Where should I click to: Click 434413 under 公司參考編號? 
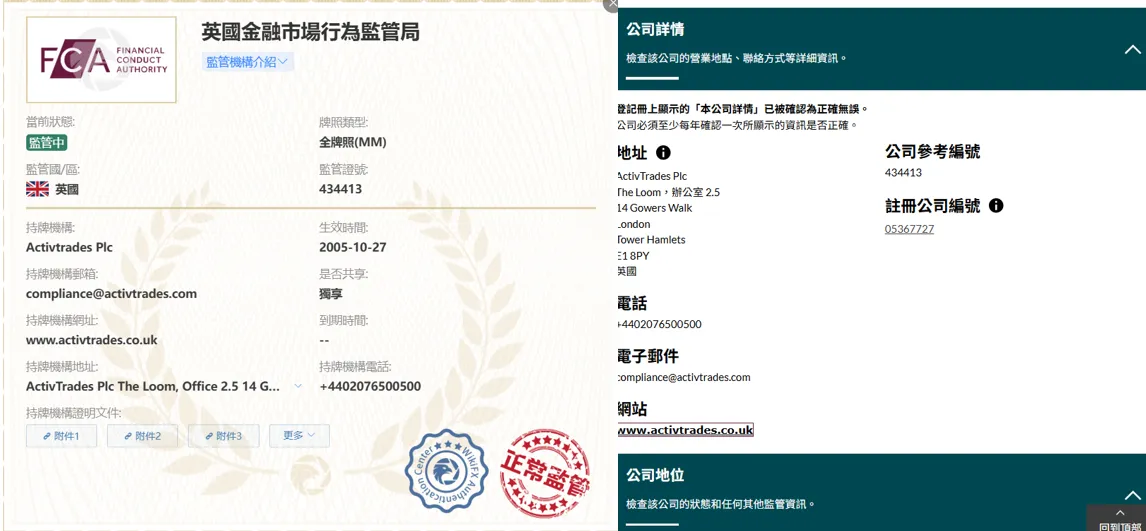tap(903, 173)
